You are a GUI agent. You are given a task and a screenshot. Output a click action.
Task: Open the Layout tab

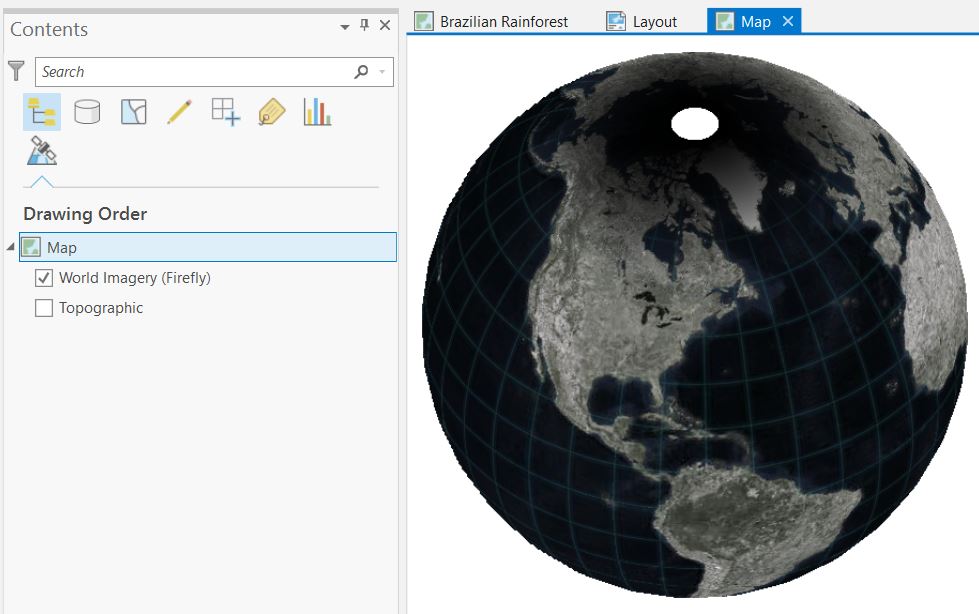point(642,22)
